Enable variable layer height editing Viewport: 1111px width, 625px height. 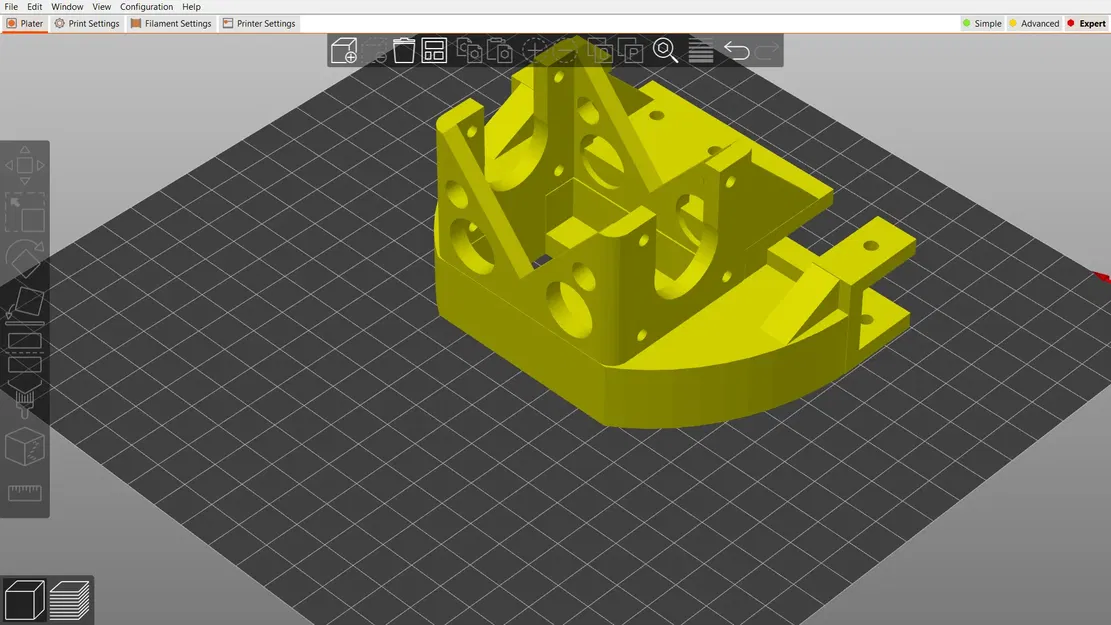[x=700, y=50]
